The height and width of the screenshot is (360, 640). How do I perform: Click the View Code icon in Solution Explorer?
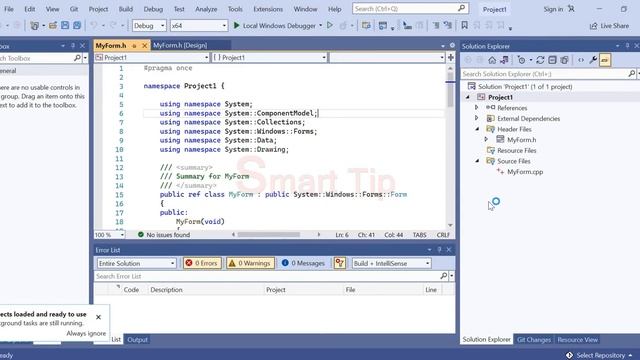coord(581,60)
